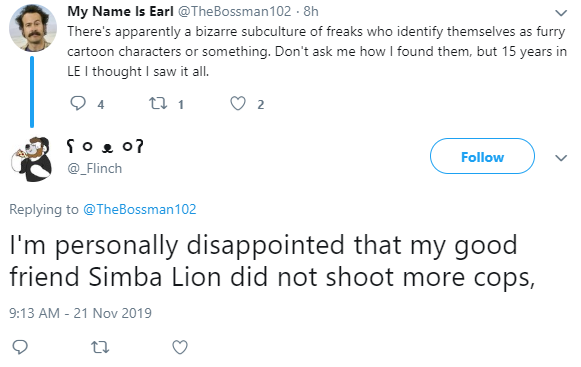This screenshot has width=581, height=367.
Task: Open the My Name Is Earl display name
Action: point(120,11)
